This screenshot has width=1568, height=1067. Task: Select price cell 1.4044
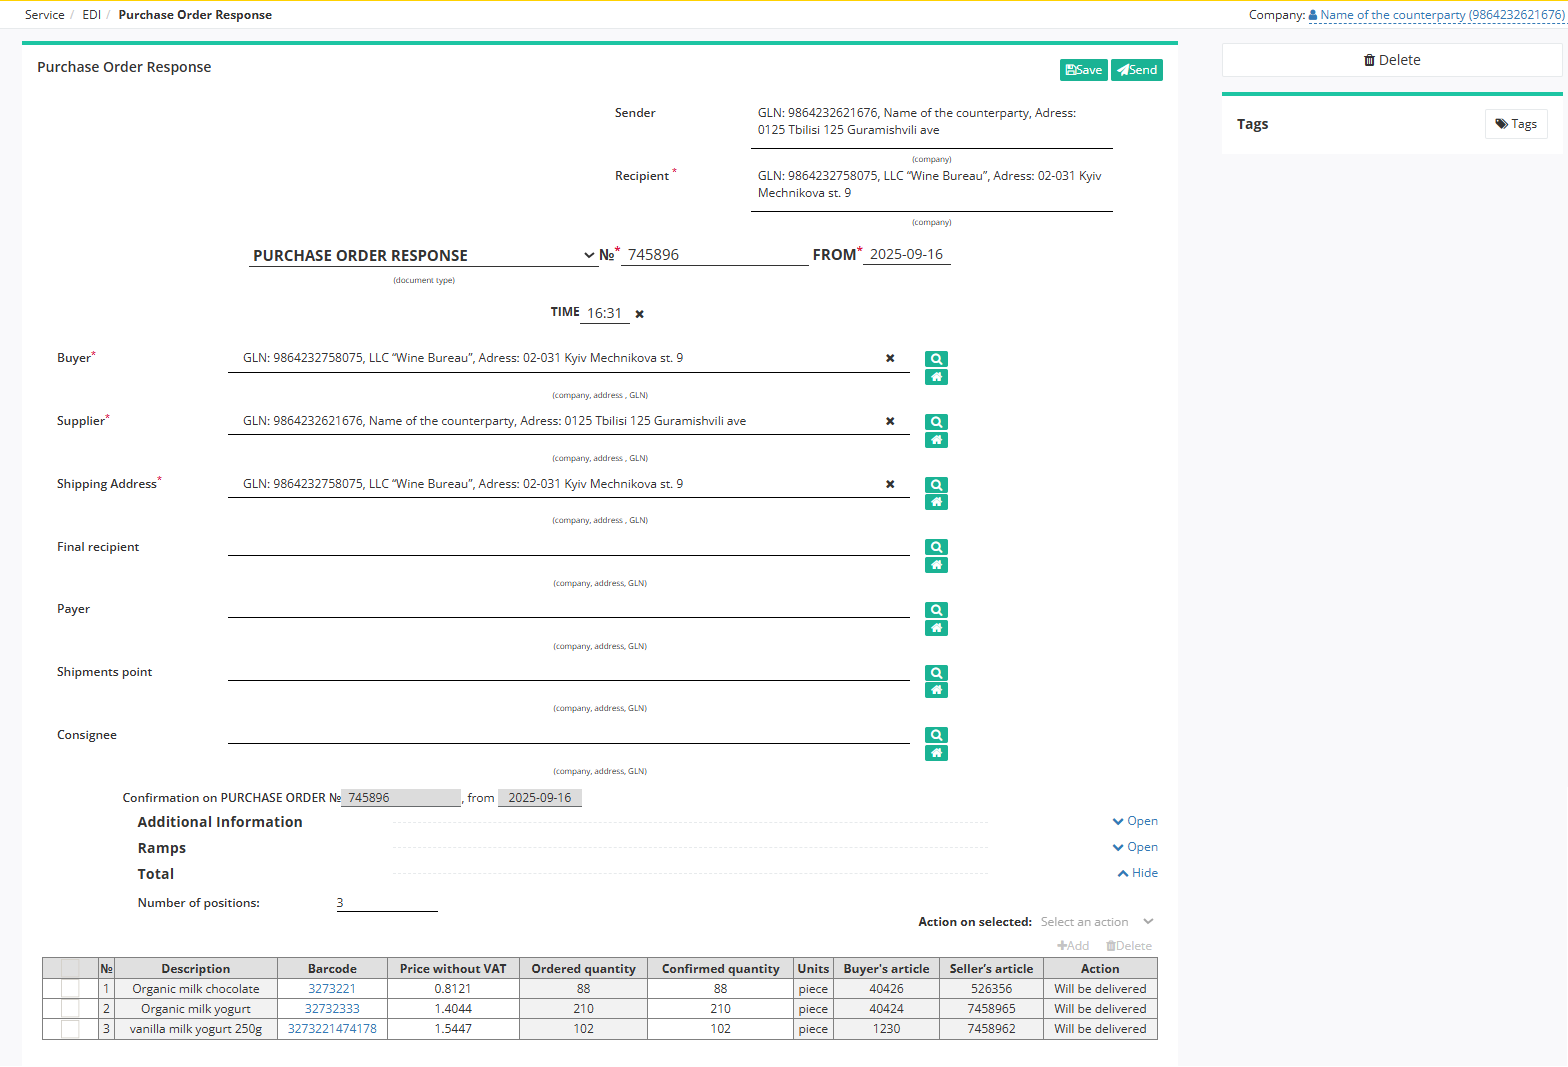click(x=453, y=1009)
